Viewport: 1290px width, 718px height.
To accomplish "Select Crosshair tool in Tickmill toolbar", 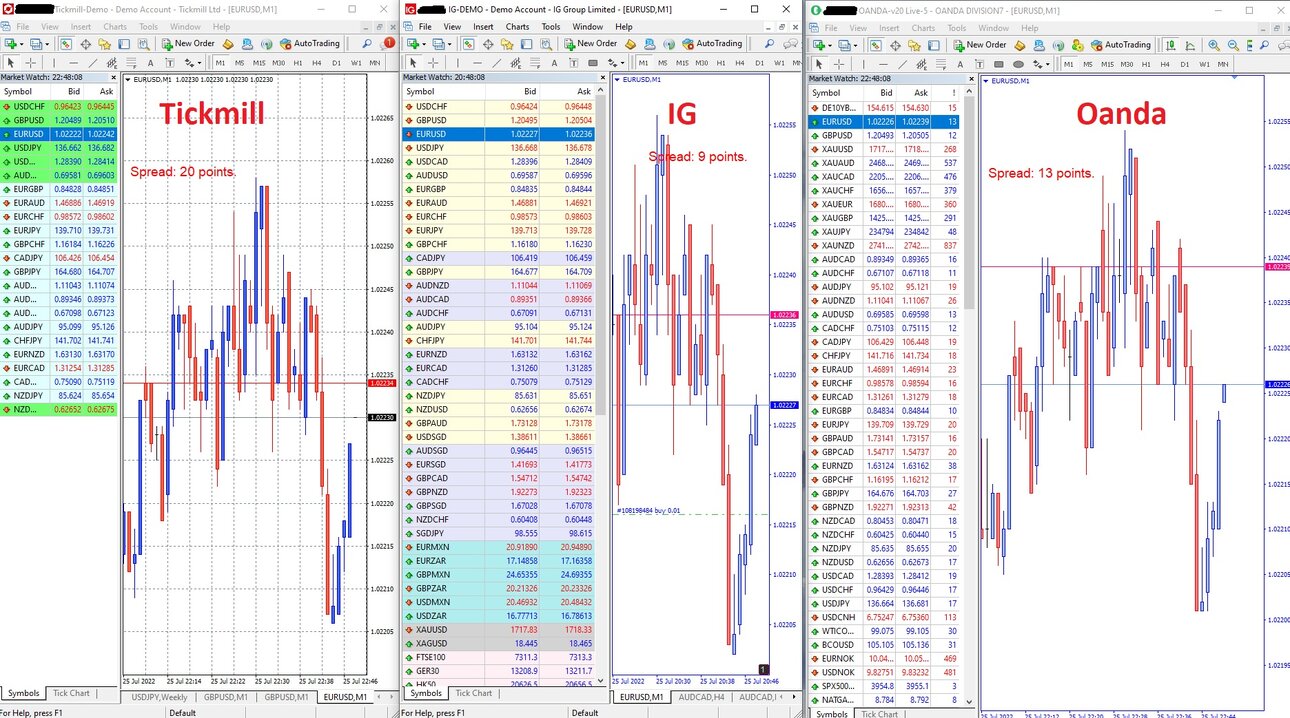I will point(30,63).
